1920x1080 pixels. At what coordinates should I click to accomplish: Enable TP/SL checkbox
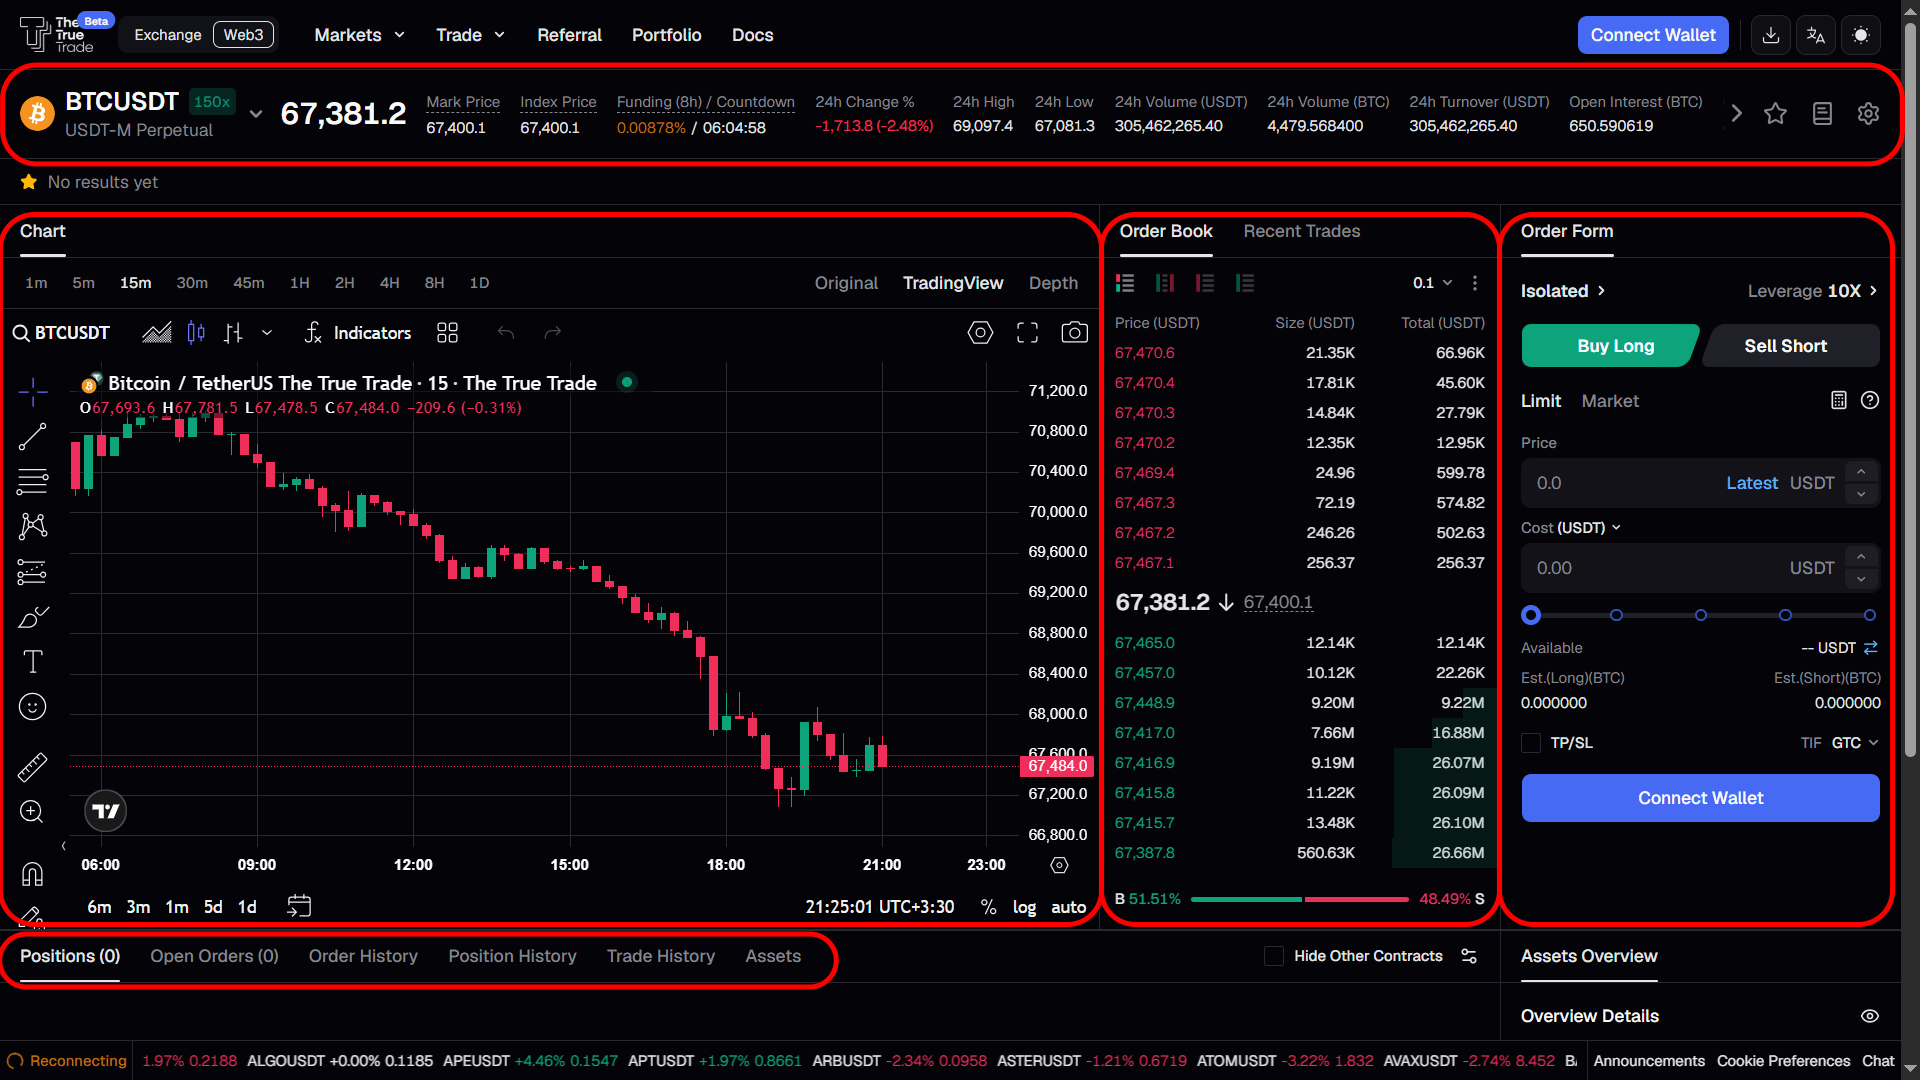[1531, 743]
